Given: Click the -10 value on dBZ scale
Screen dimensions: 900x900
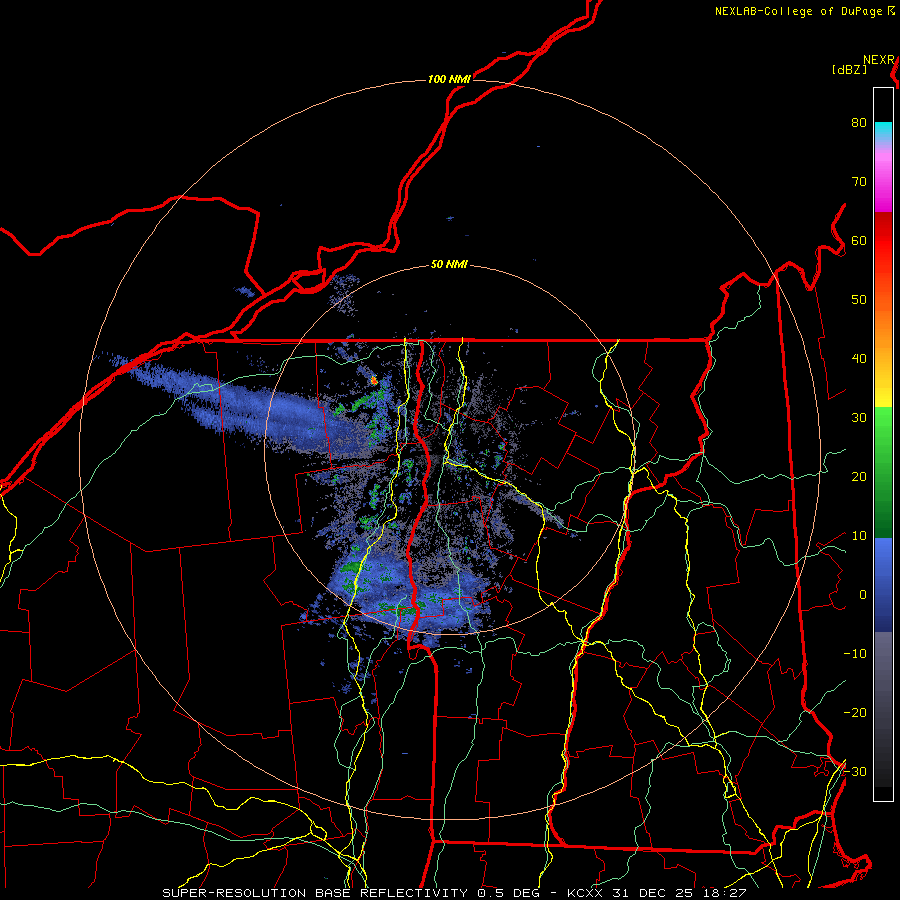Looking at the screenshot, I should pyautogui.click(x=855, y=654).
